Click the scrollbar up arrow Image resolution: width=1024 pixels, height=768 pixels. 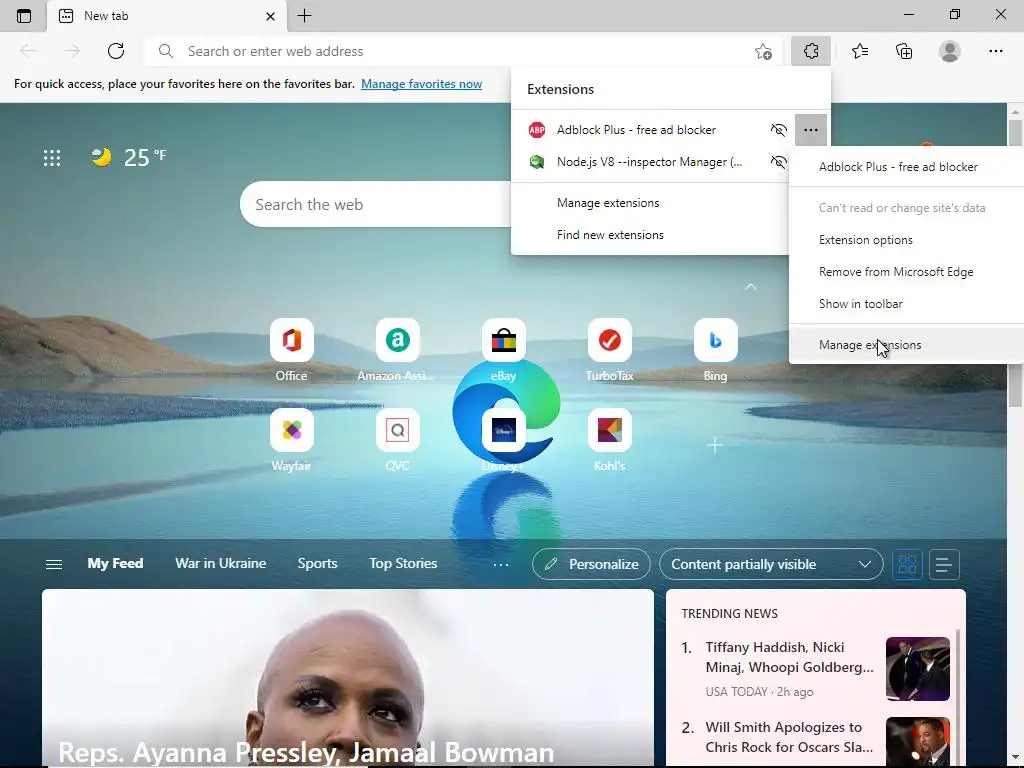point(1015,112)
